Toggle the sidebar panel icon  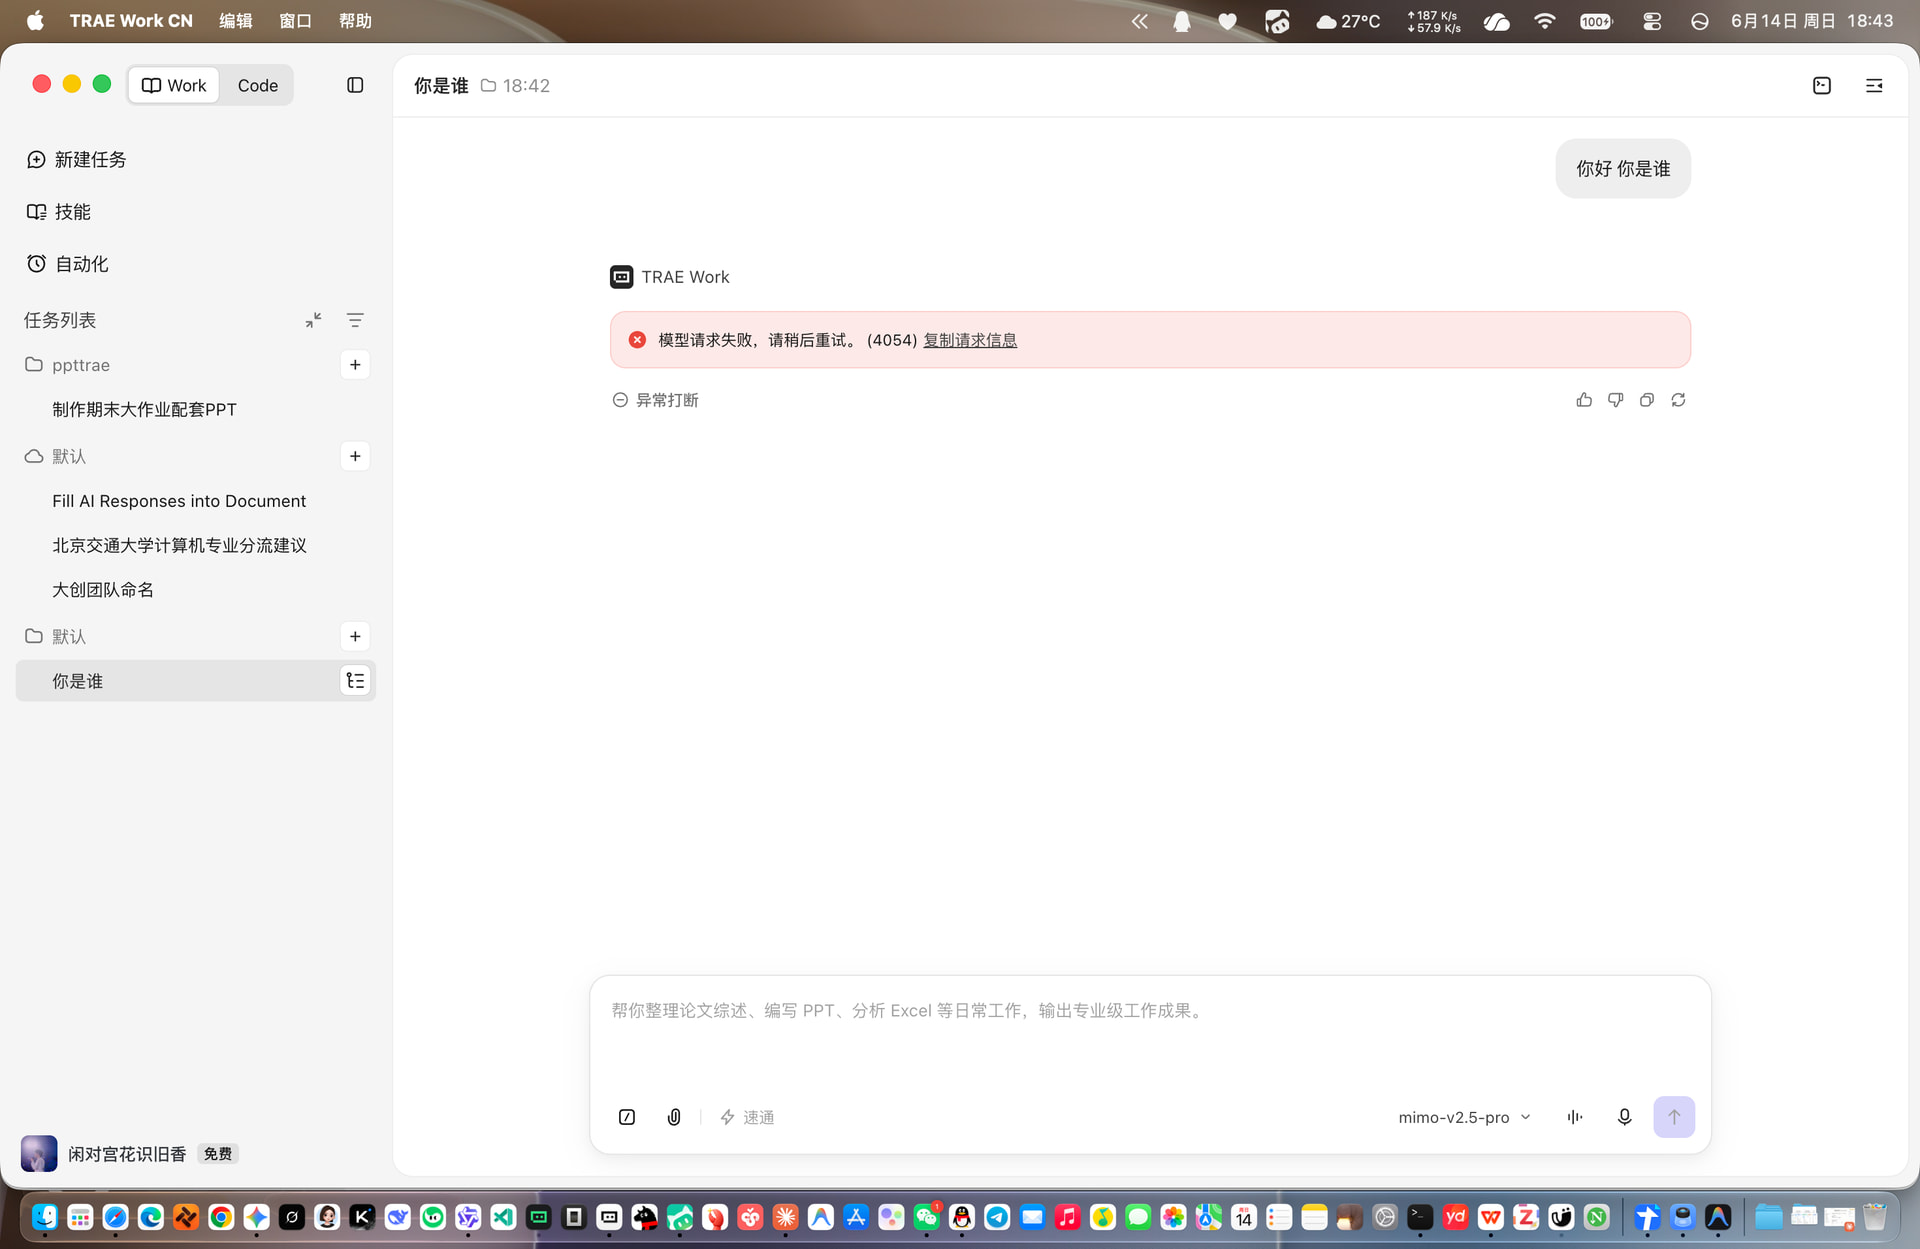coord(355,85)
